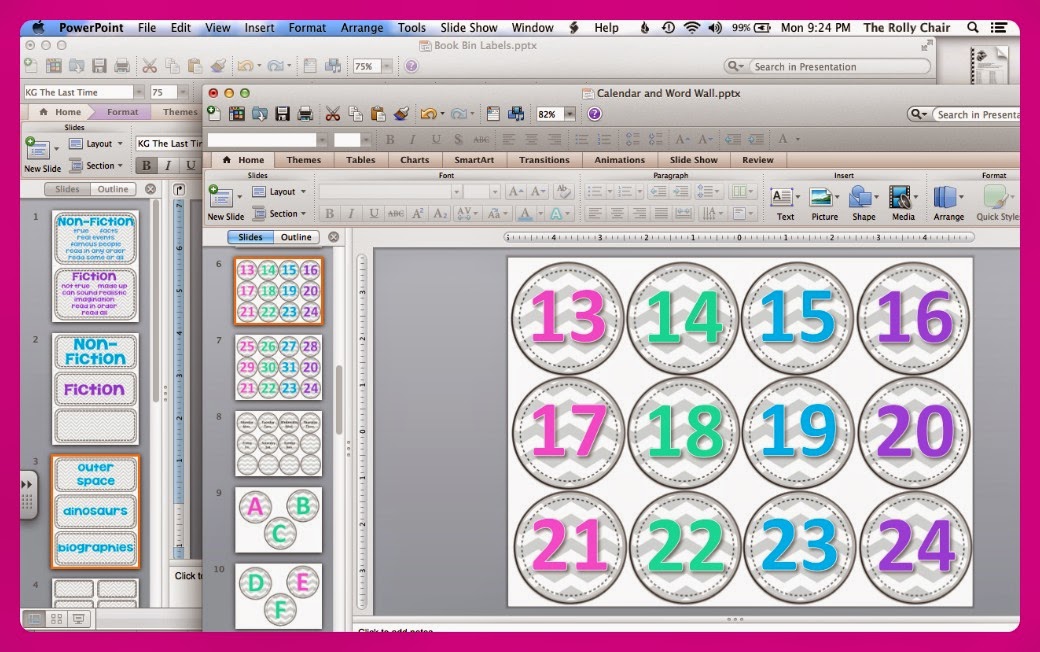Select the Slides pane button in Calendar window

coord(251,237)
